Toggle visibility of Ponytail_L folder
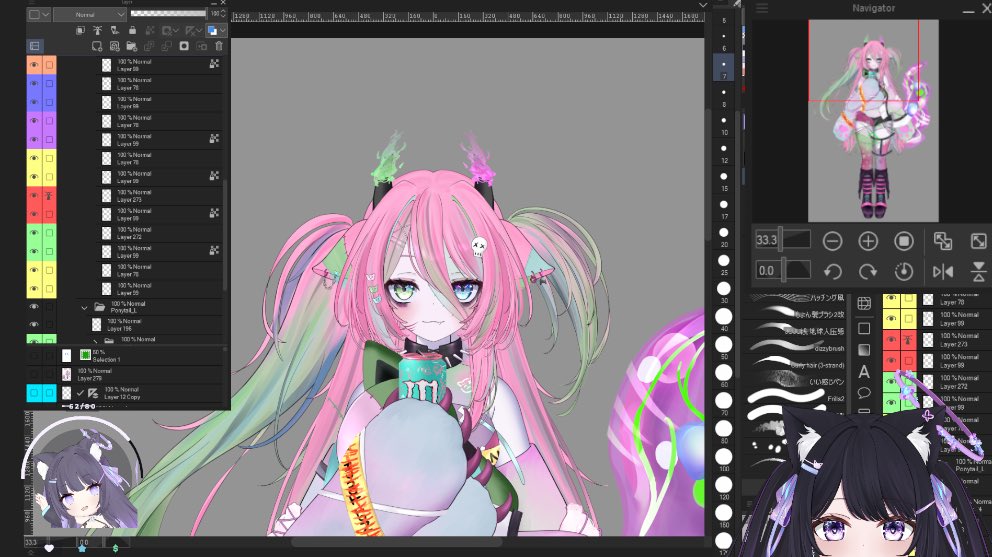992x557 pixels. coord(34,306)
